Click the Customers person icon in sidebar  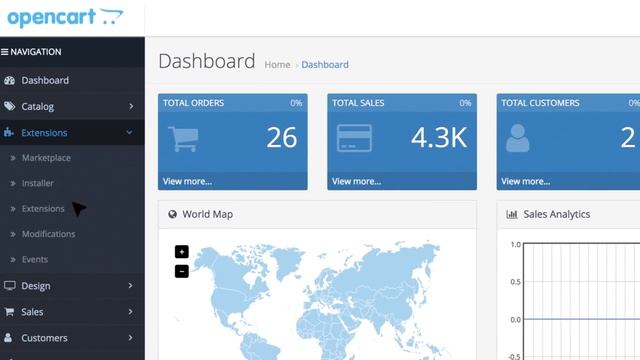[x=8, y=338]
